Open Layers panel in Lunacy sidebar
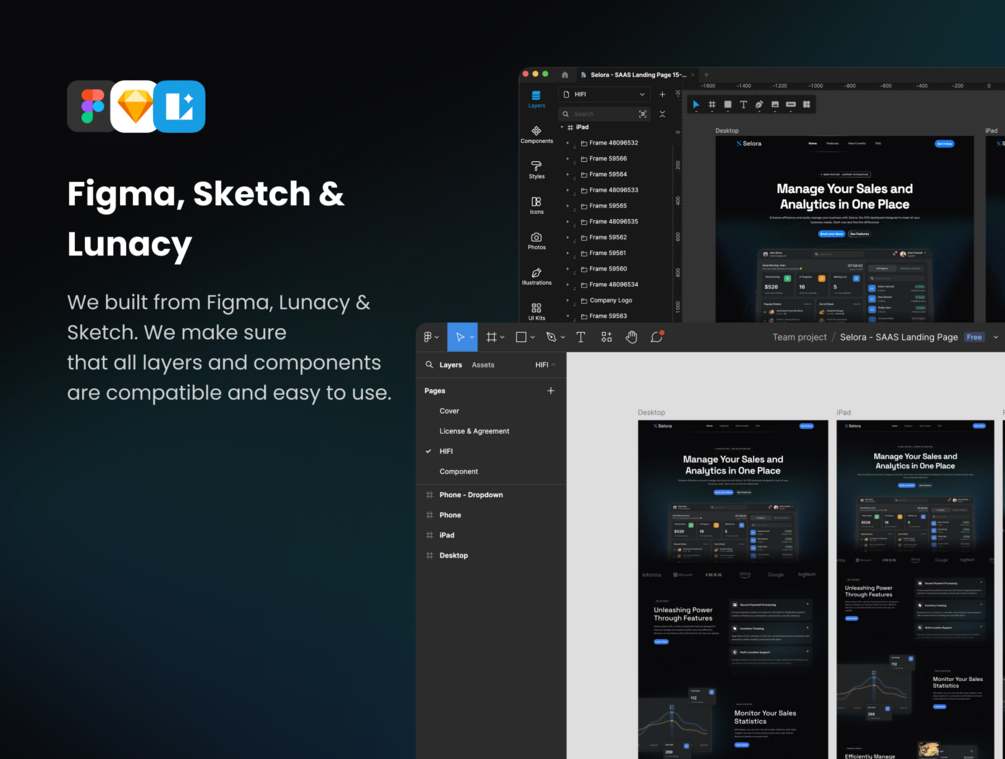1005x759 pixels. click(536, 99)
